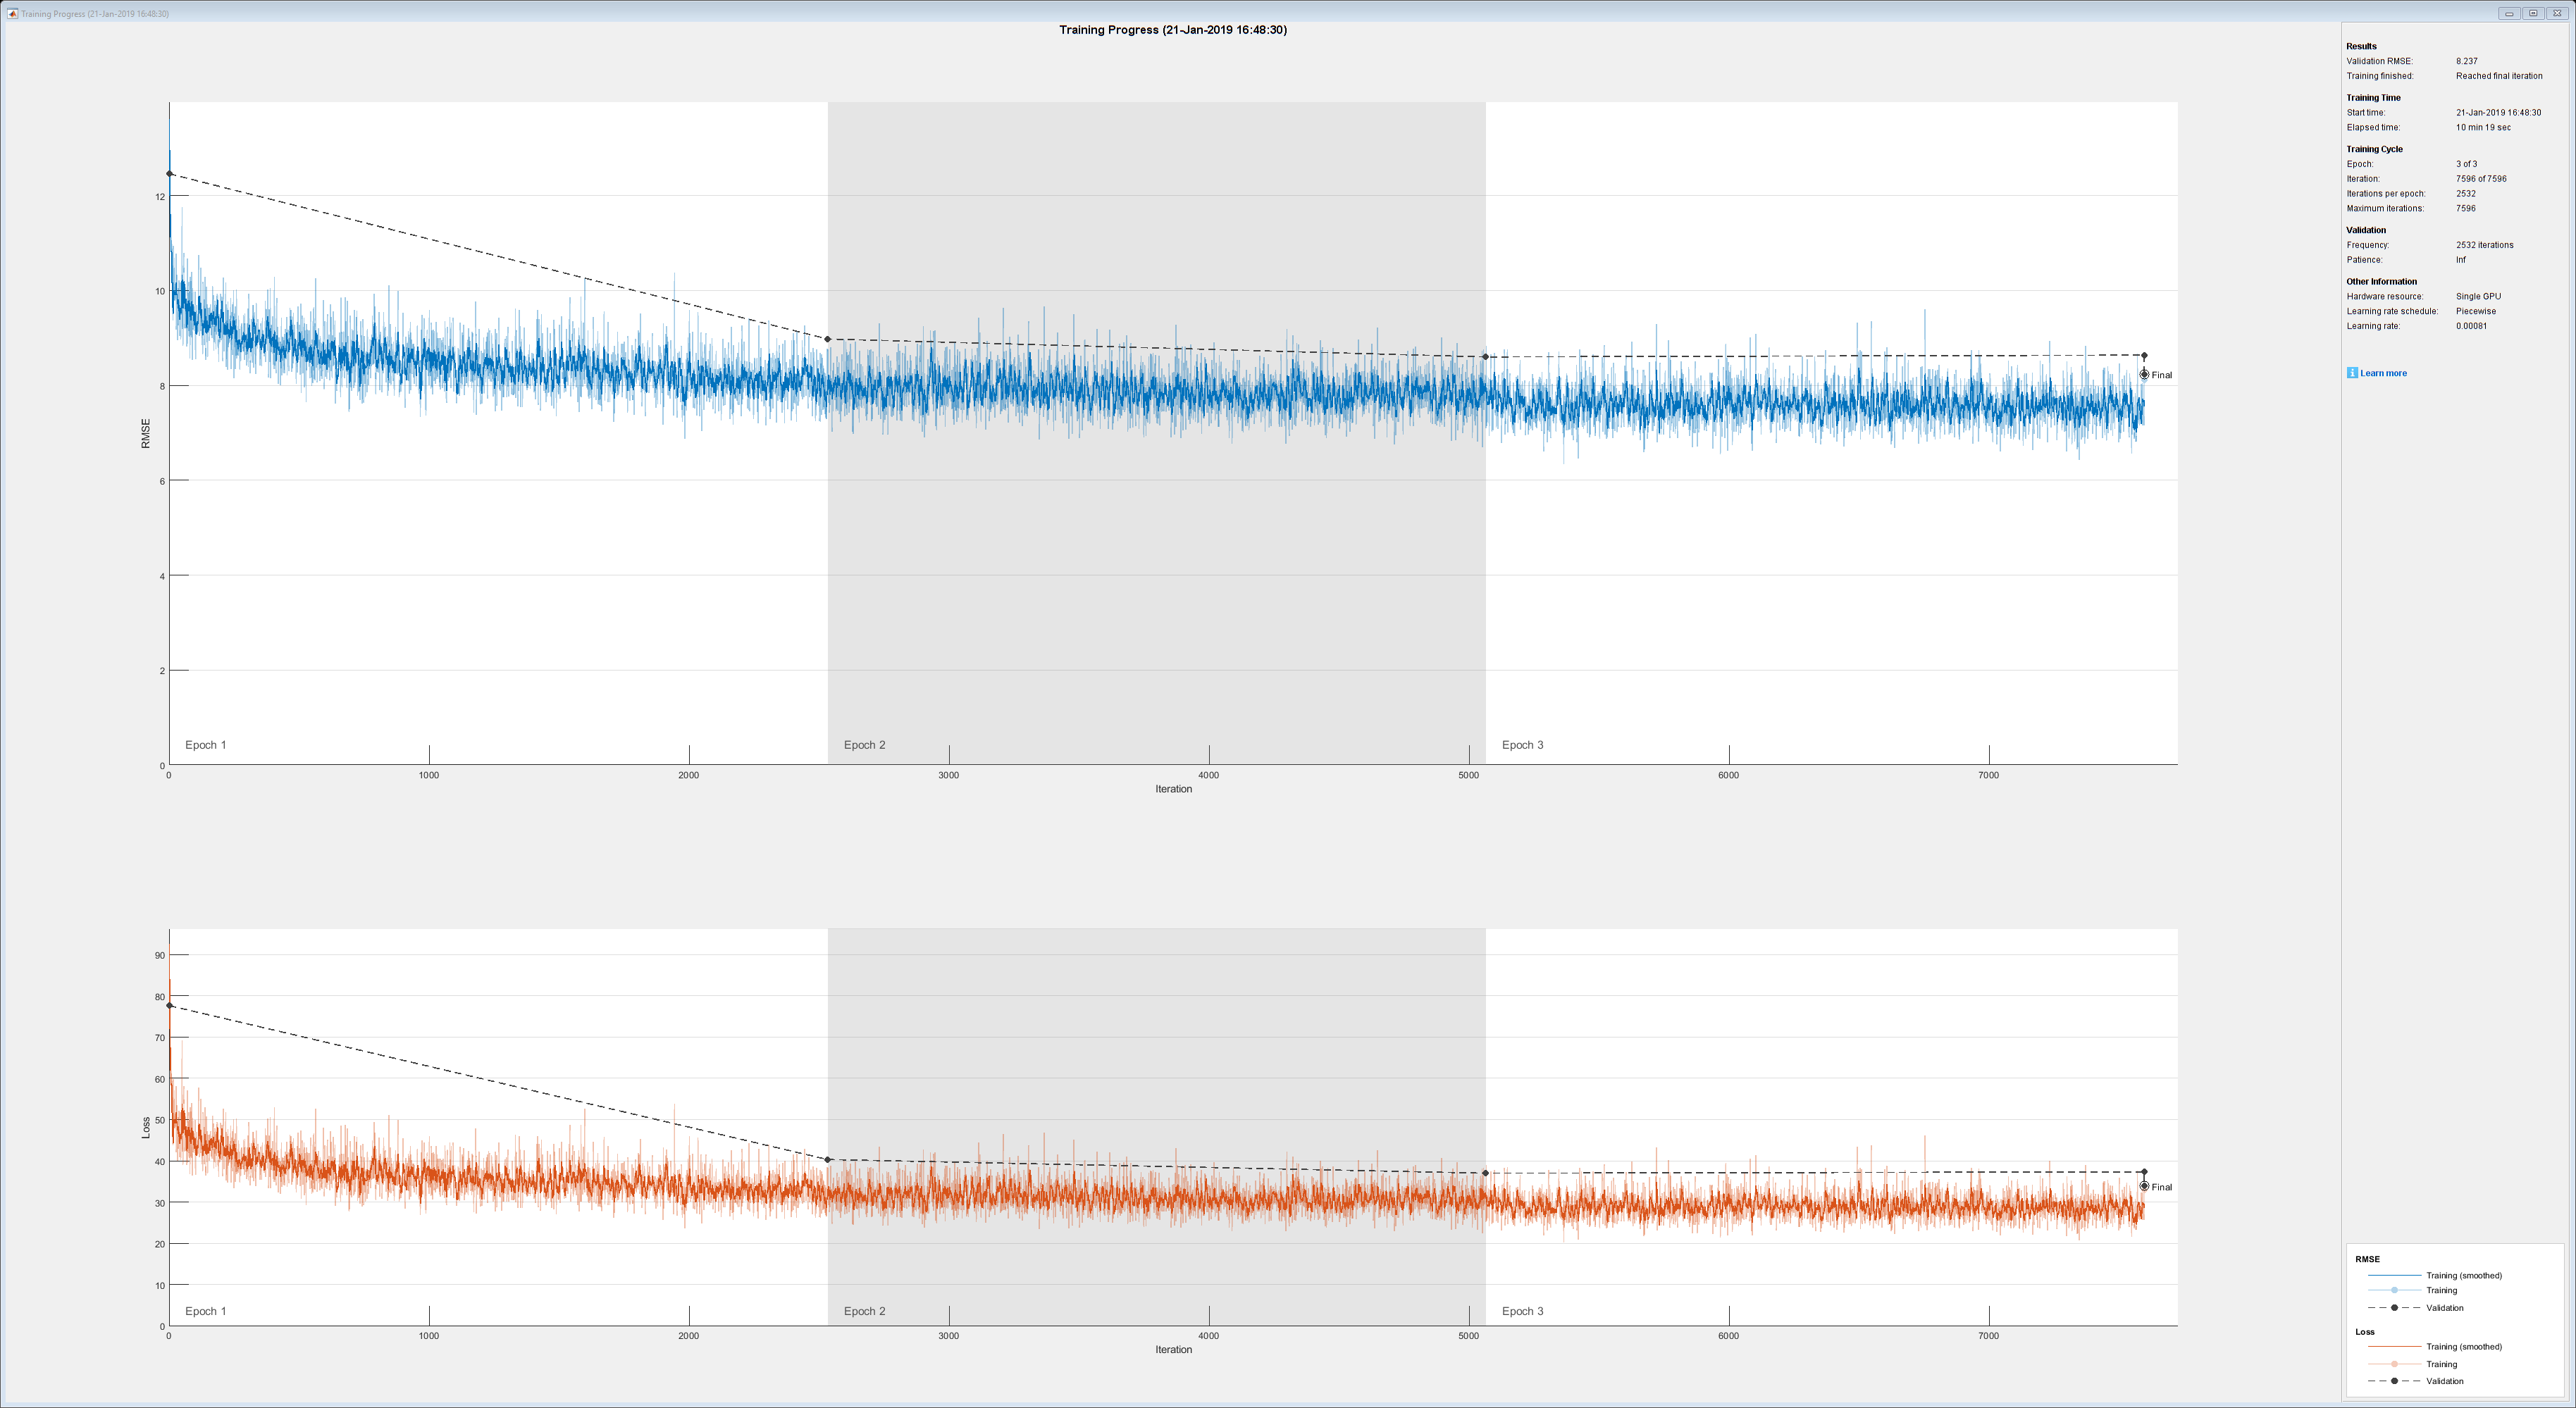Click the Final marker on the RMSE plot
The height and width of the screenshot is (1408, 2576).
point(2144,374)
